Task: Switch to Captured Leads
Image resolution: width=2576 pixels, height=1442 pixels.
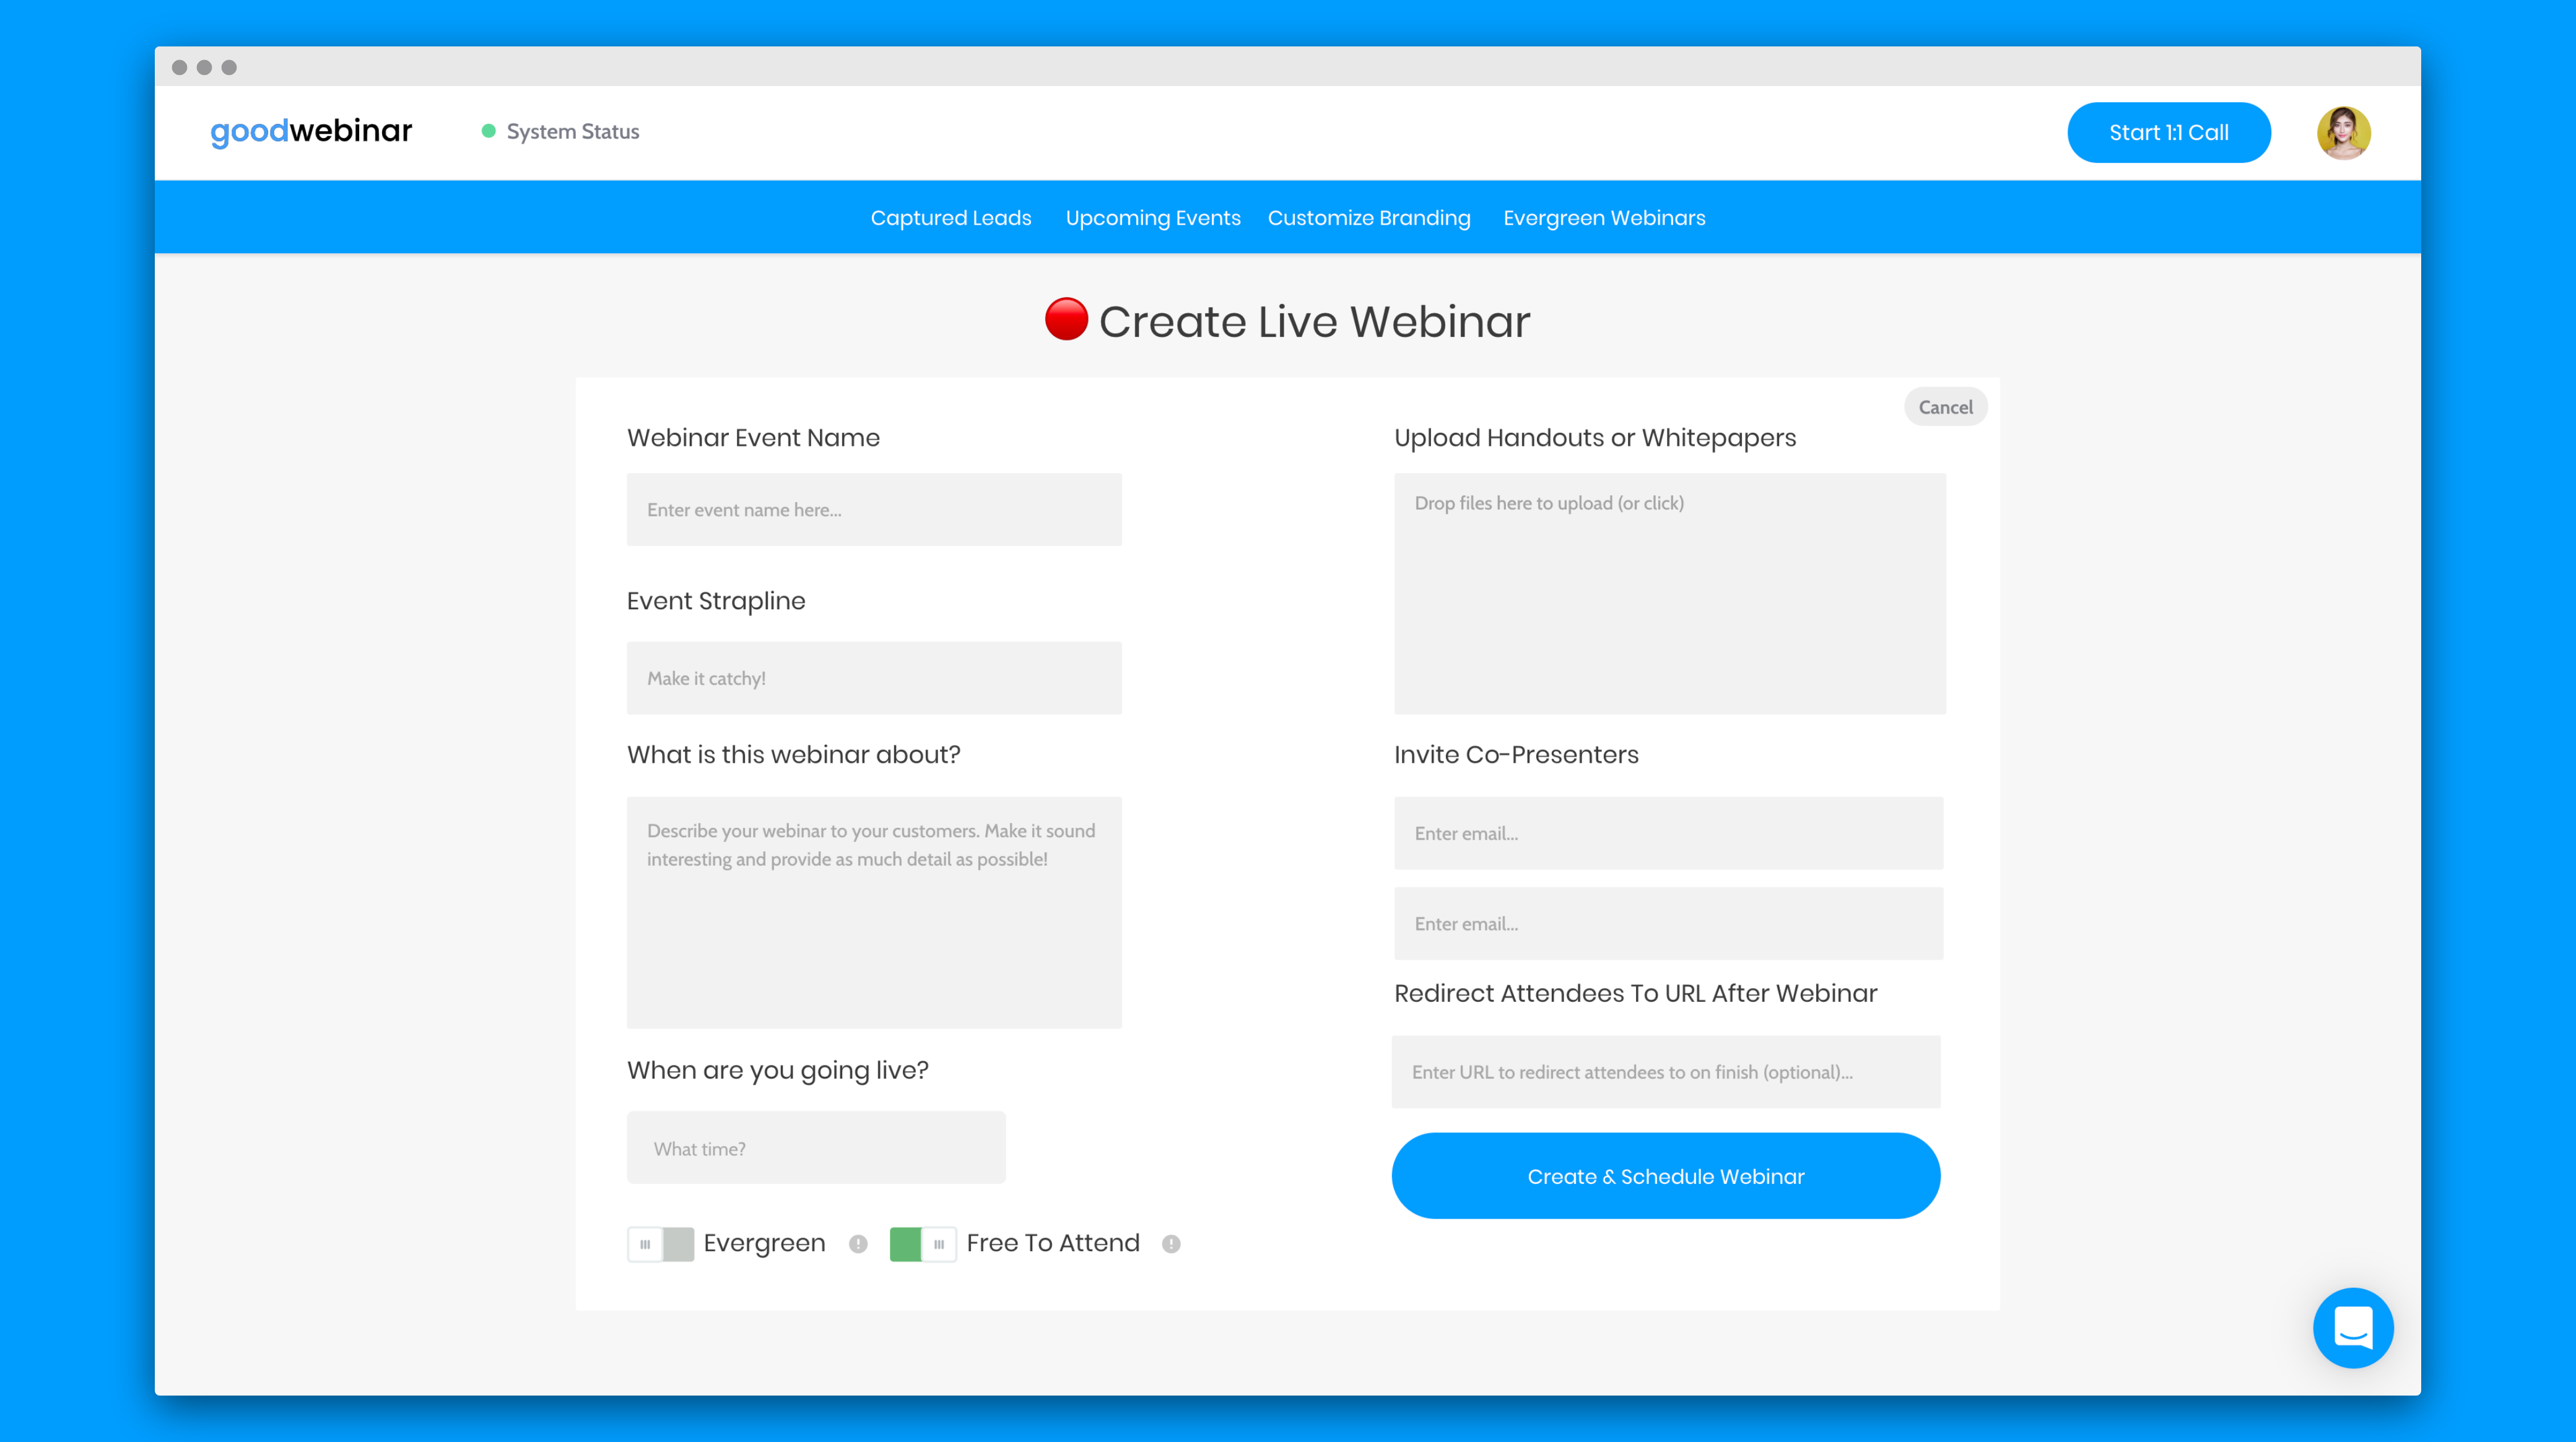Action: [950, 217]
